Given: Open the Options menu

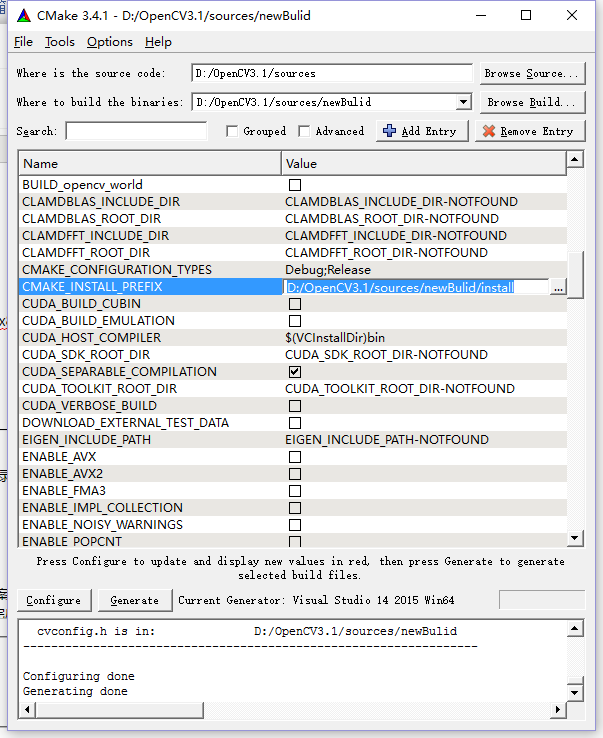Looking at the screenshot, I should coord(110,42).
